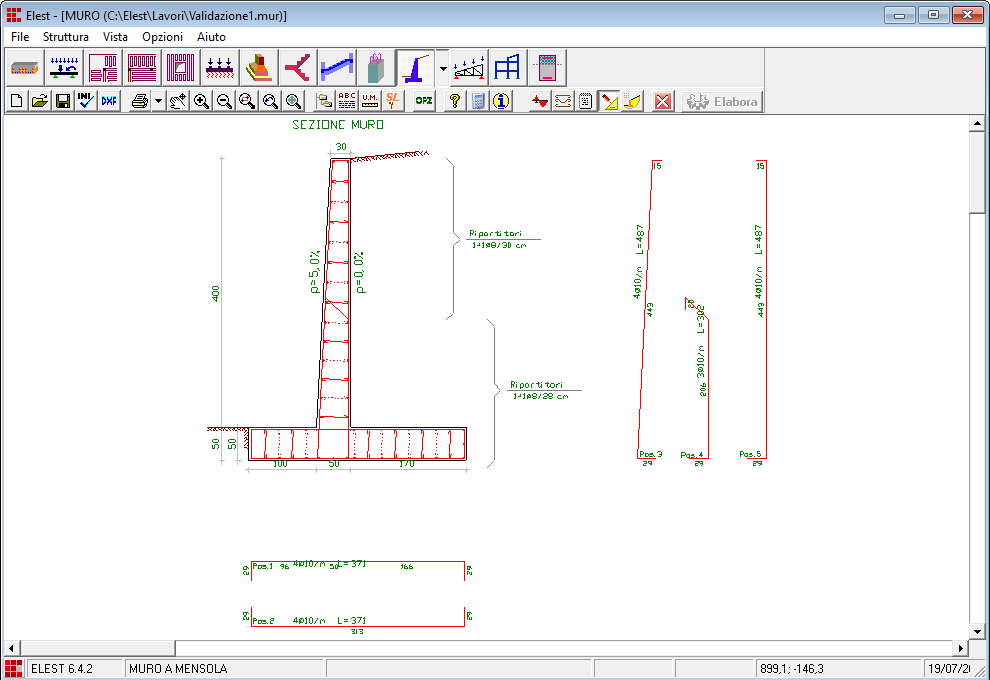990x680 pixels.
Task: Click the blue information icon
Action: coord(501,101)
